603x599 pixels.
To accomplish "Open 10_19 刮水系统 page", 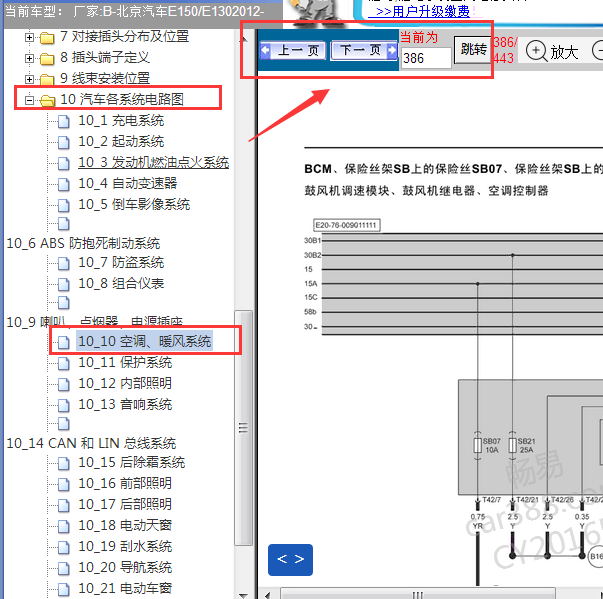I will 125,546.
